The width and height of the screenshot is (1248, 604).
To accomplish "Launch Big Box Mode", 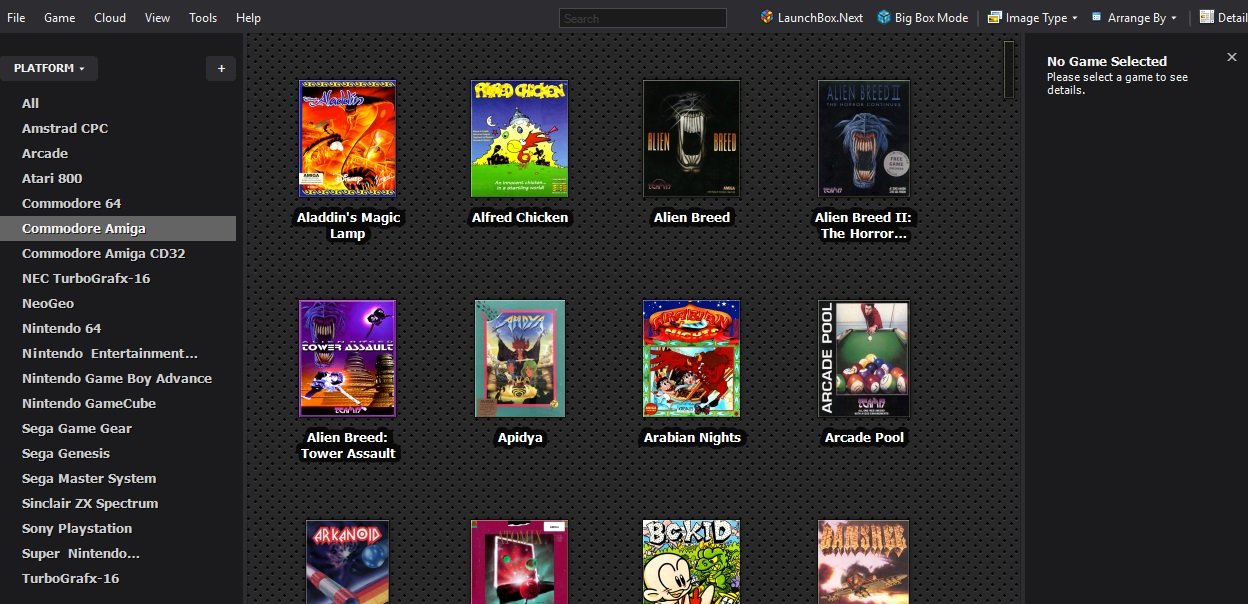I will [923, 18].
